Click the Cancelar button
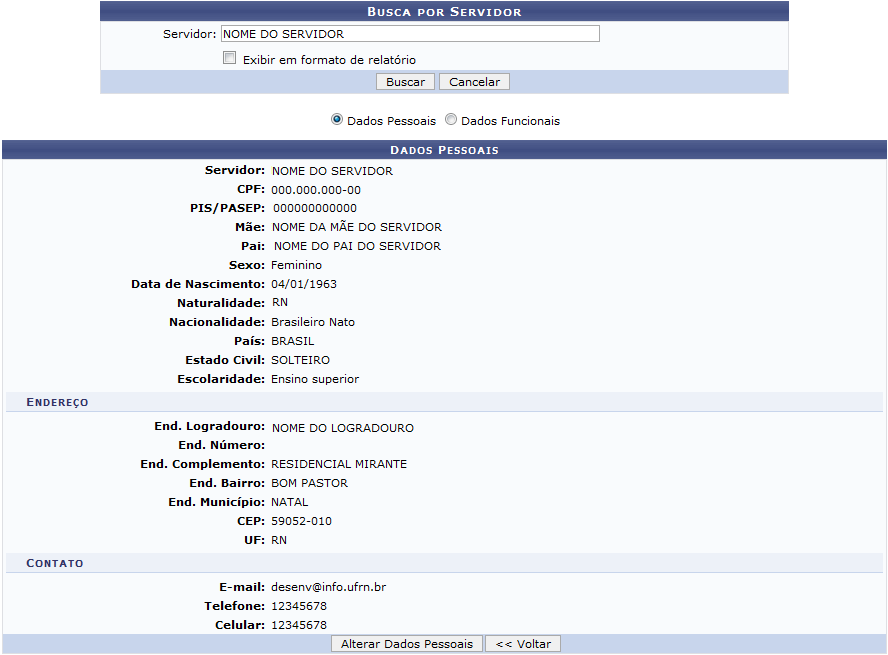888x655 pixels. point(474,82)
